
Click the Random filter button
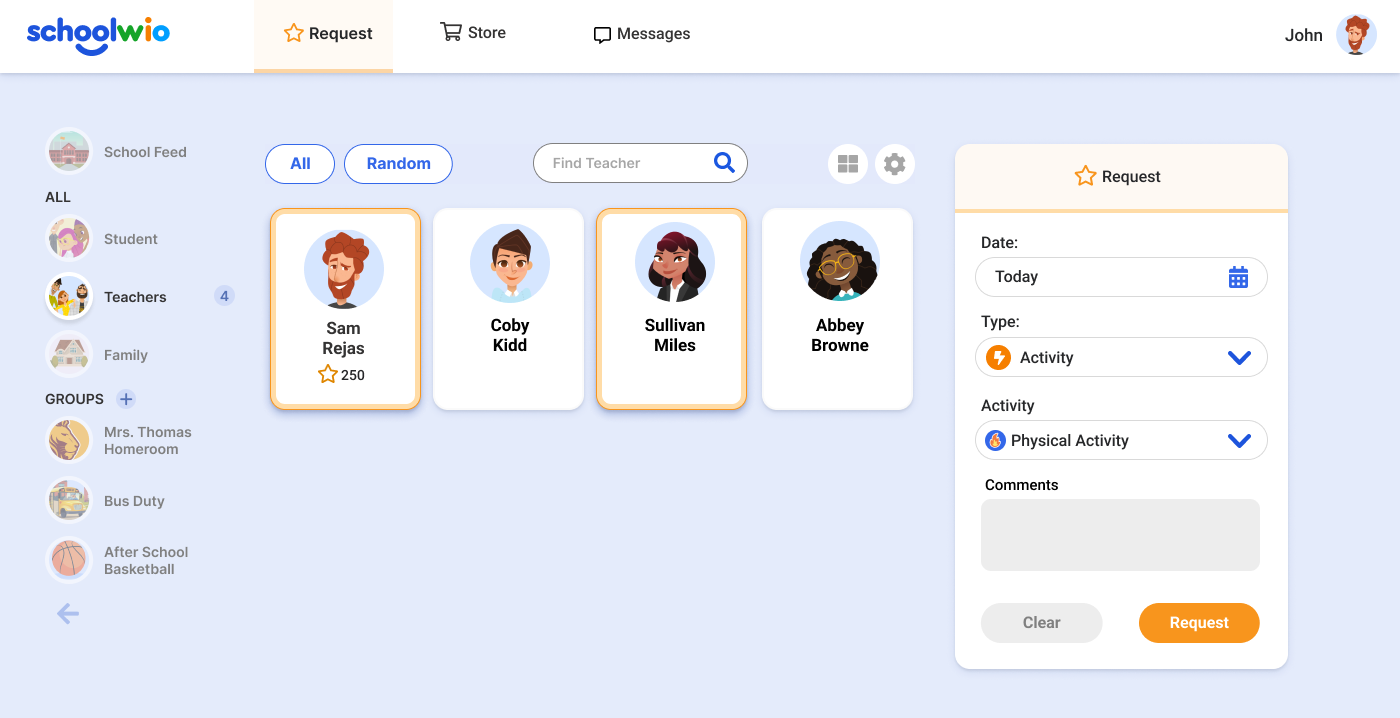pyautogui.click(x=398, y=164)
